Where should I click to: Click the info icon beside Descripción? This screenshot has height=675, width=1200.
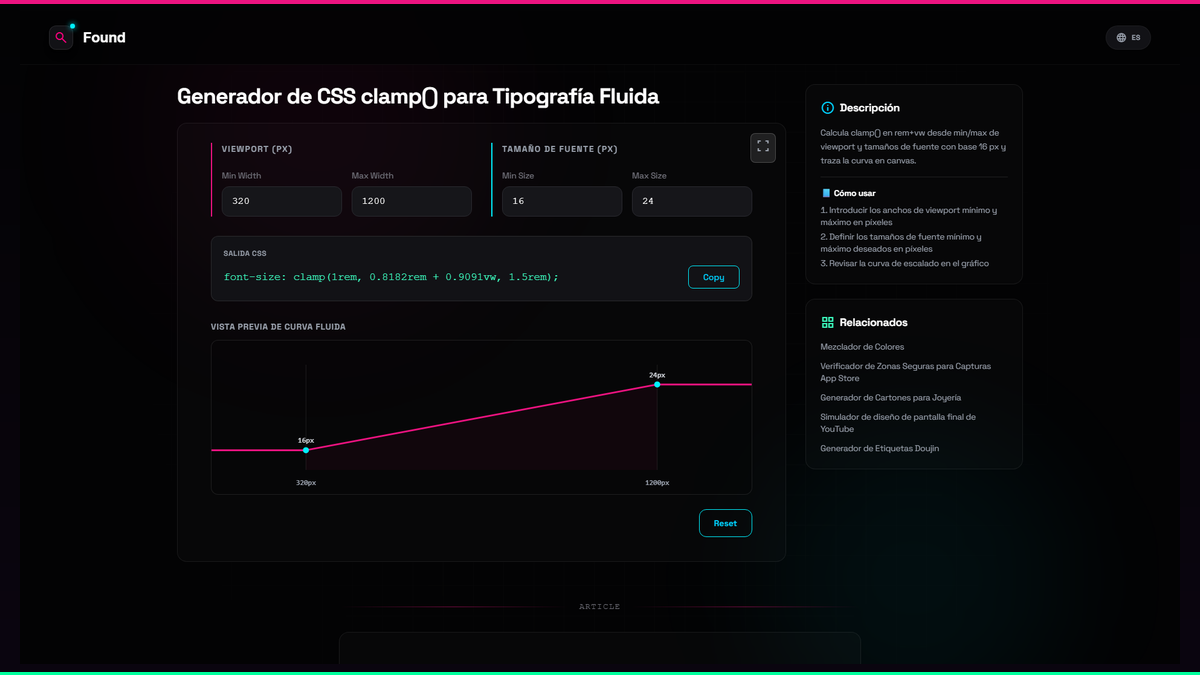coord(827,108)
